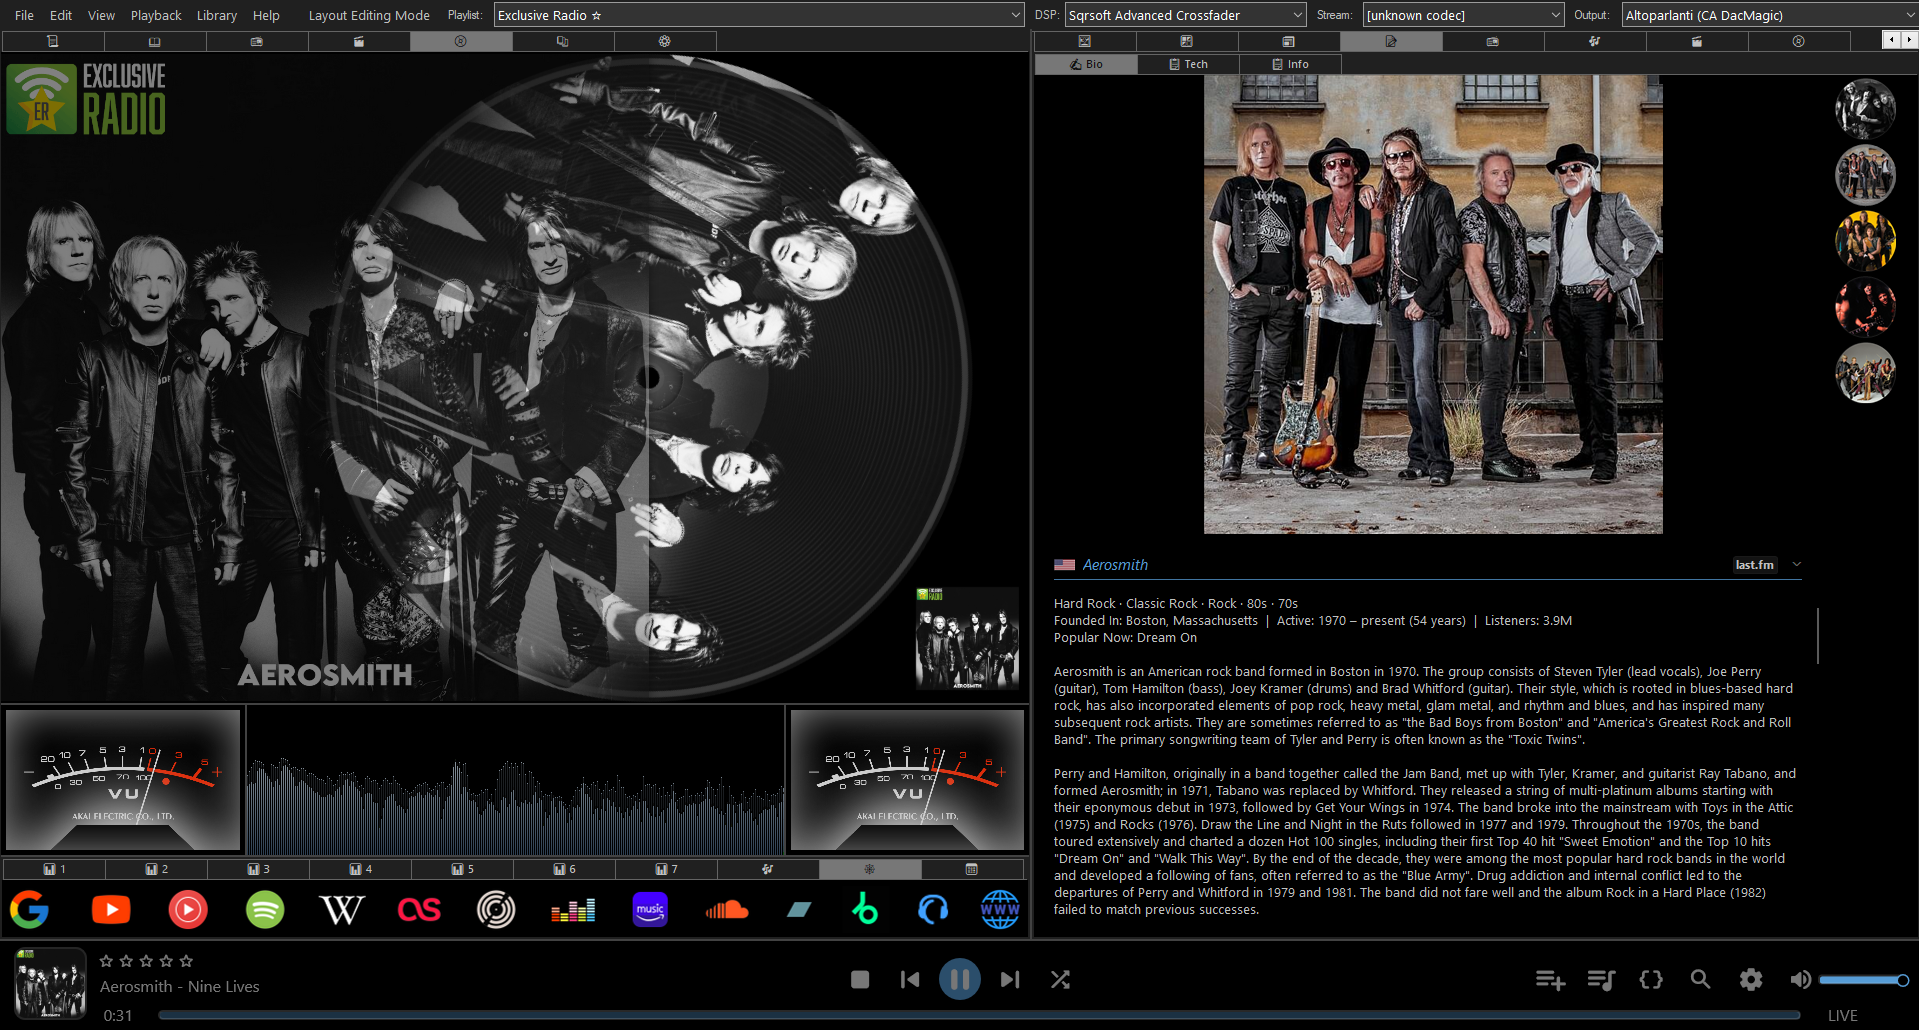Stop playback with square button
Screen dimensions: 1919x1030
click(x=860, y=980)
